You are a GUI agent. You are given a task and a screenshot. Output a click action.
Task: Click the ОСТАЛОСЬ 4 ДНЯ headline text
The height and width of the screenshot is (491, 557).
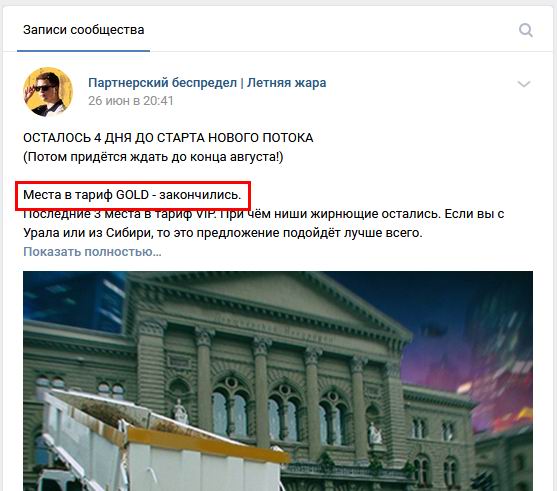coord(168,137)
